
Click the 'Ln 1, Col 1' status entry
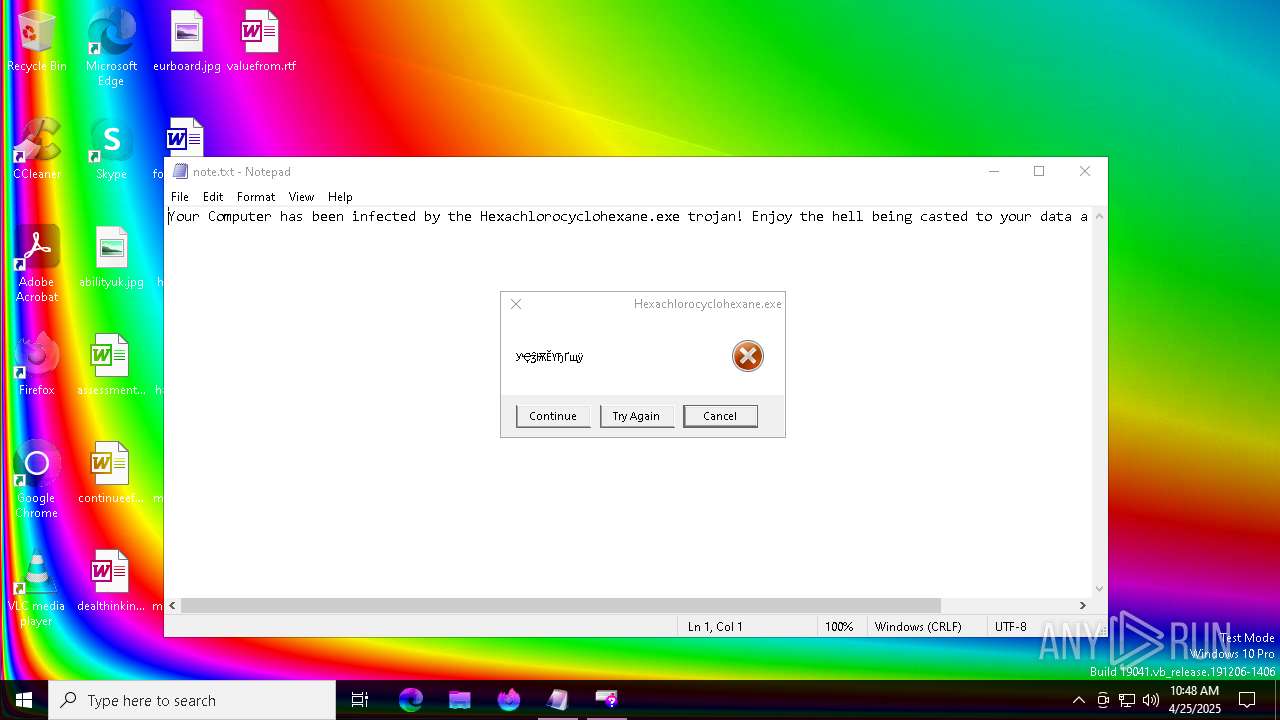[x=715, y=627]
